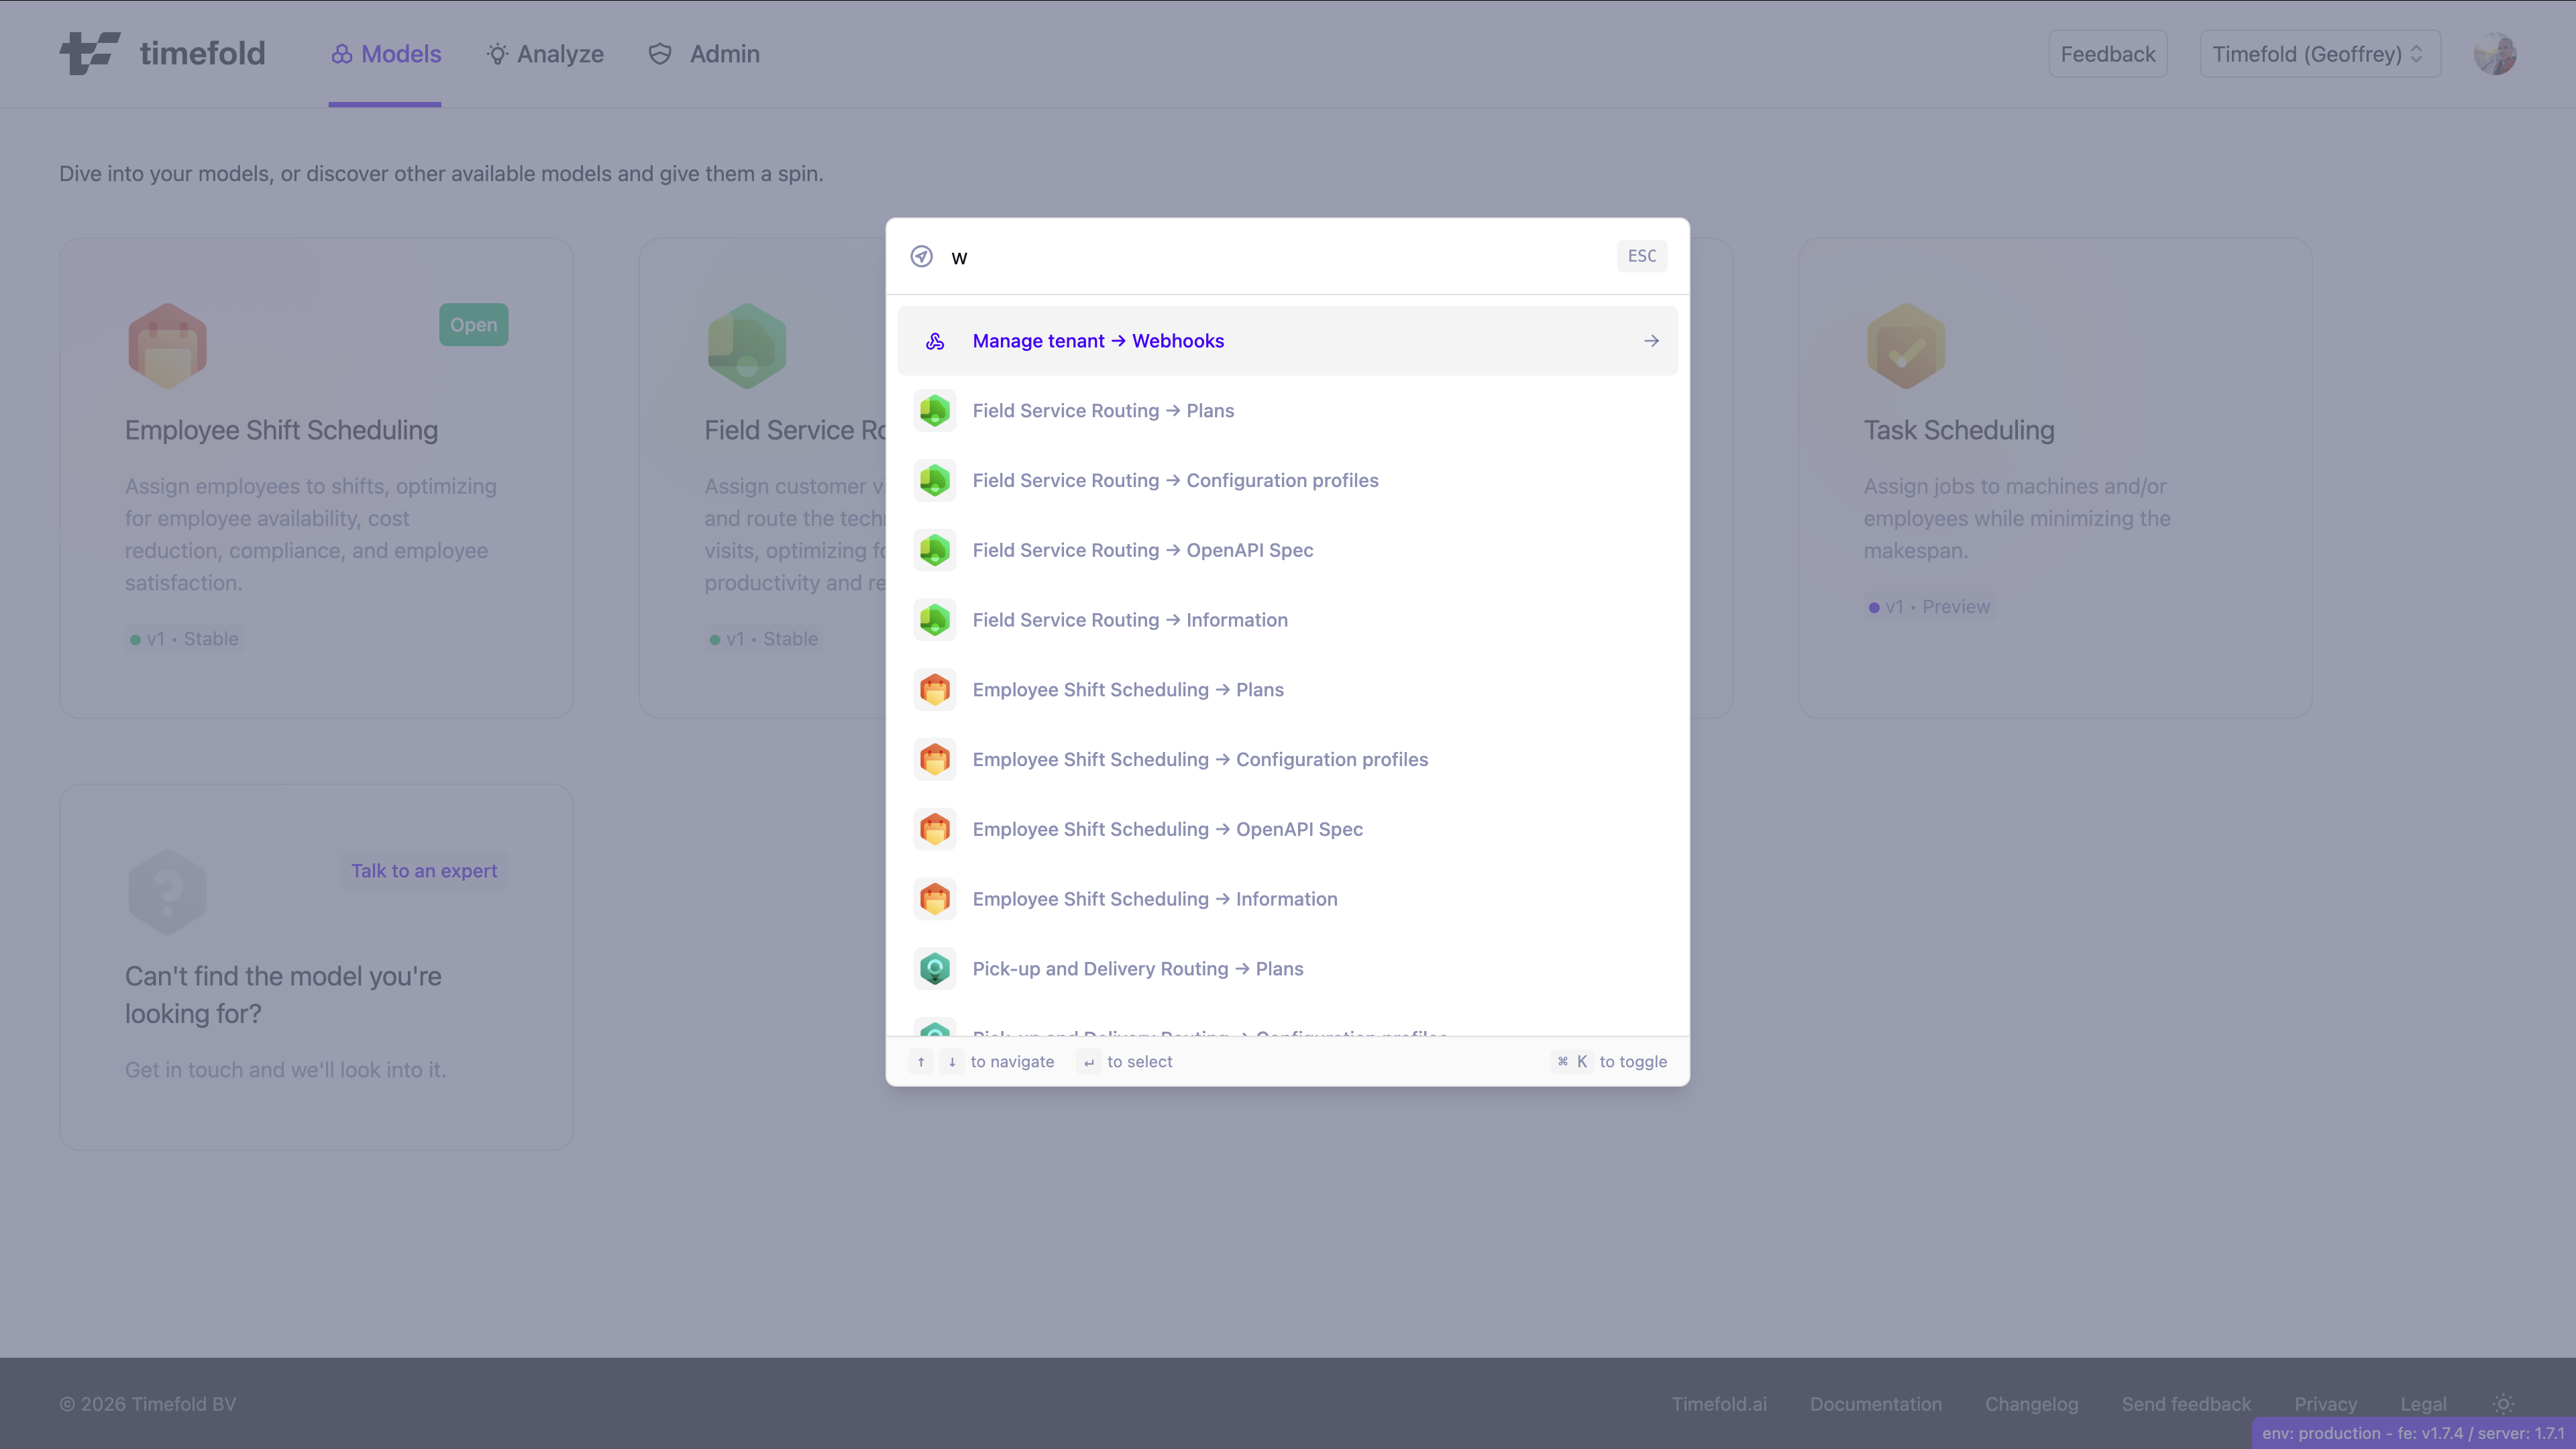Open Employee Shift Scheduling → OpenAPI Spec
Screen dimensions: 2576x1449
1287,829
